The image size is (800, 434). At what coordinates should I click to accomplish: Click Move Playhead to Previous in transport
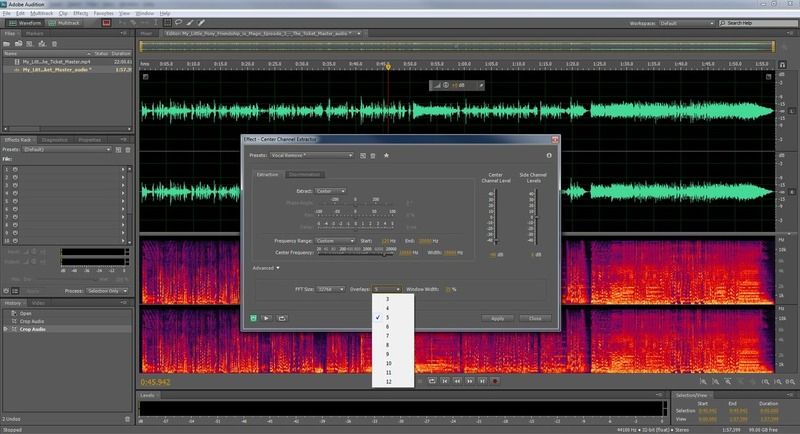tap(445, 381)
